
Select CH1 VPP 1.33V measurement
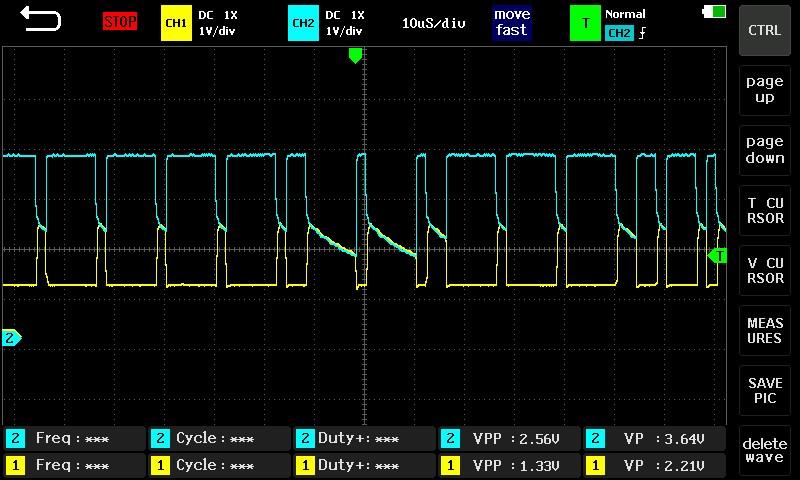pyautogui.click(x=509, y=465)
